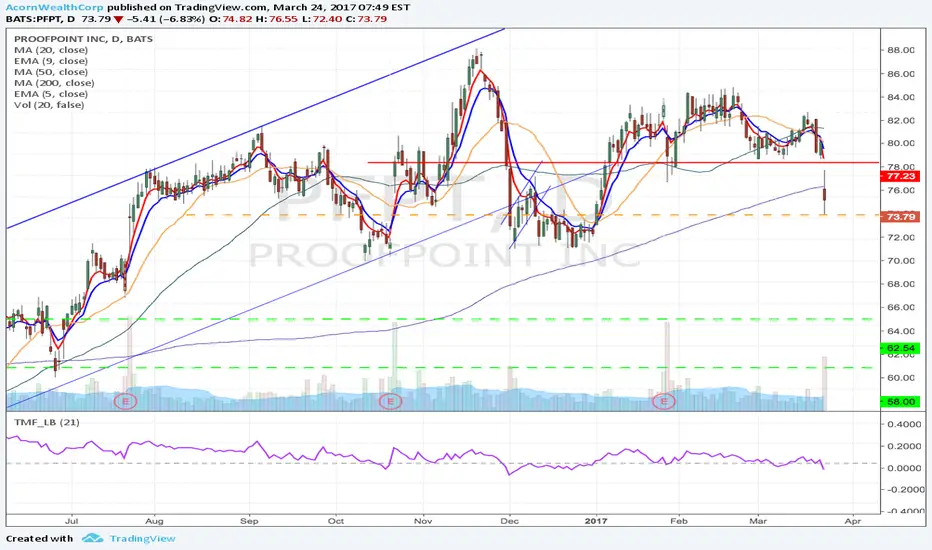Screen dimensions: 932x550
Task: Click the Dec label on time axis
Action: pyautogui.click(x=509, y=521)
